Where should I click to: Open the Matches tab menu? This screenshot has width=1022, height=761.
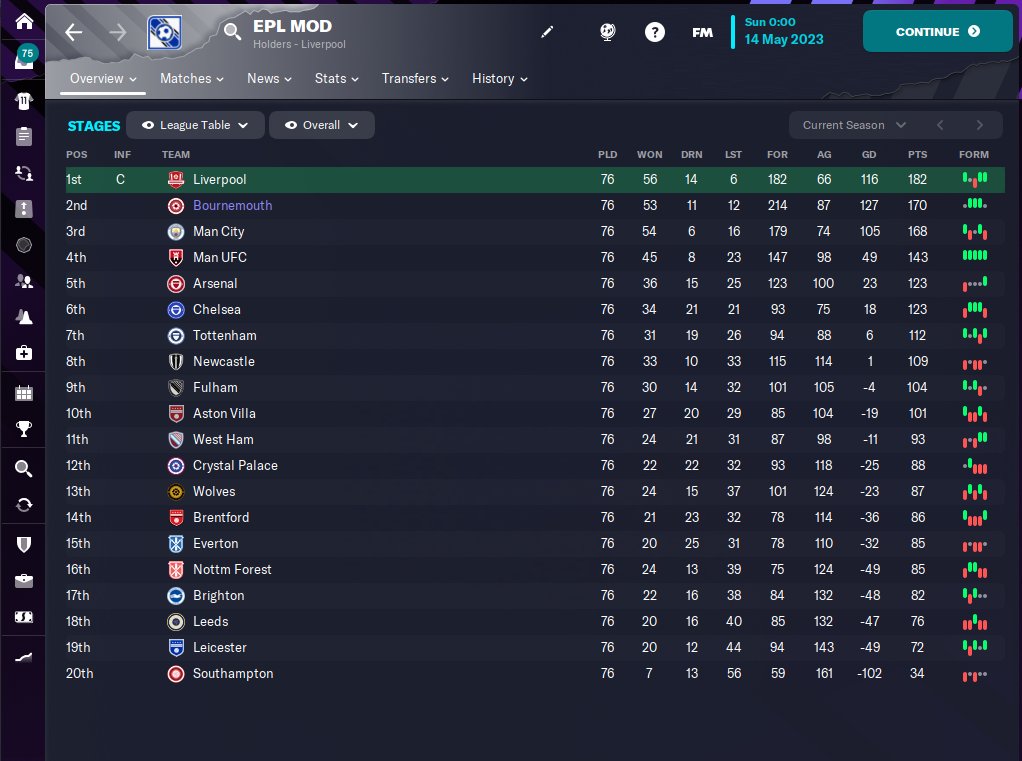[192, 79]
